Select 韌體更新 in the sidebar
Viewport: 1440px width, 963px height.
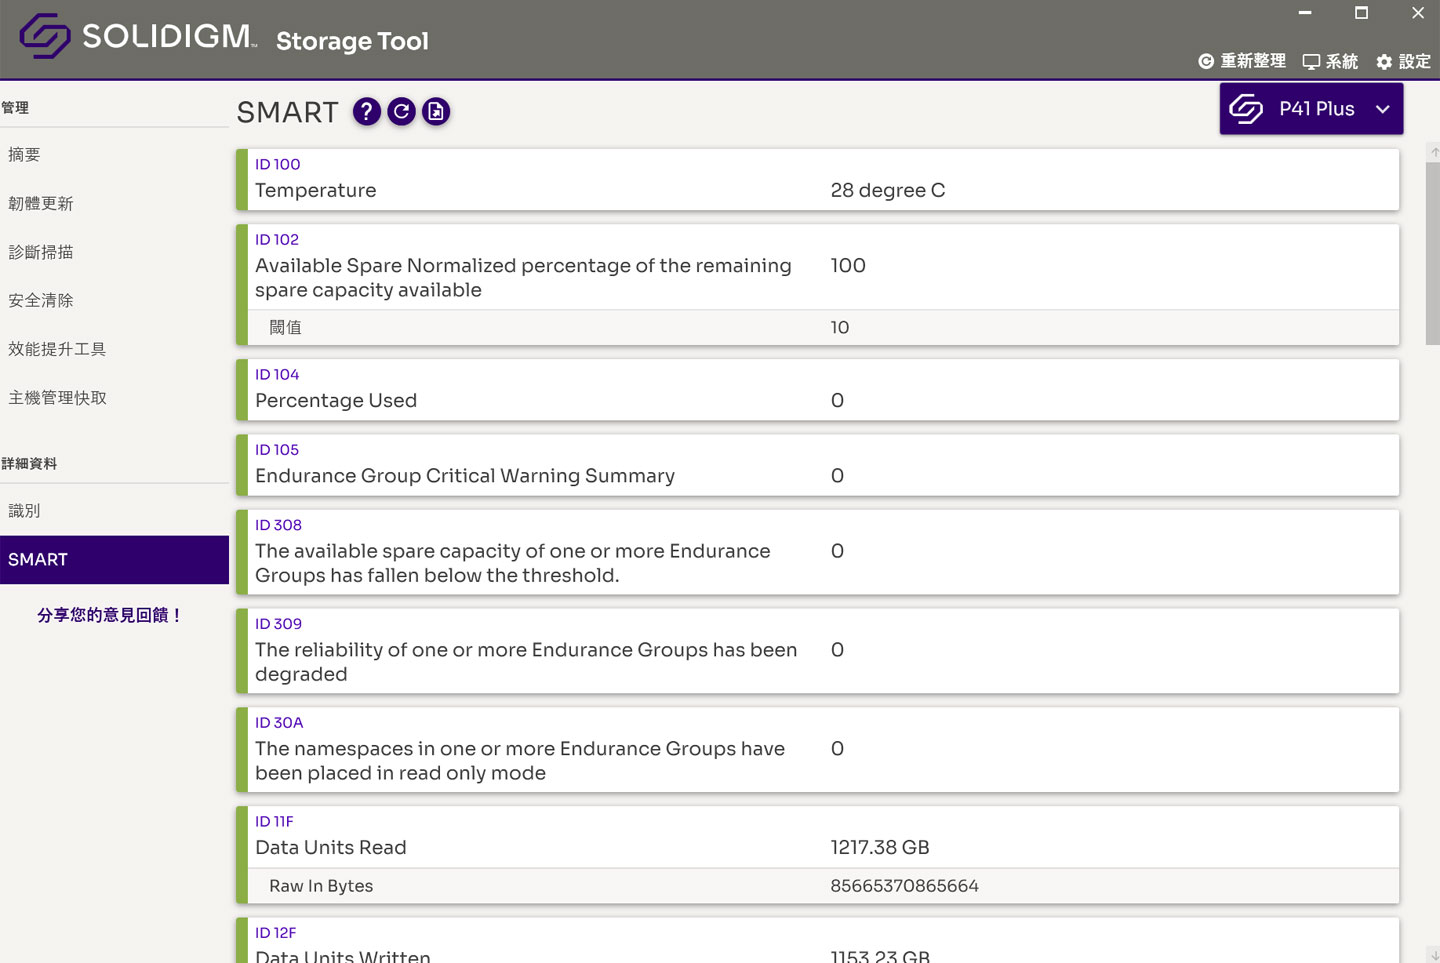41,203
